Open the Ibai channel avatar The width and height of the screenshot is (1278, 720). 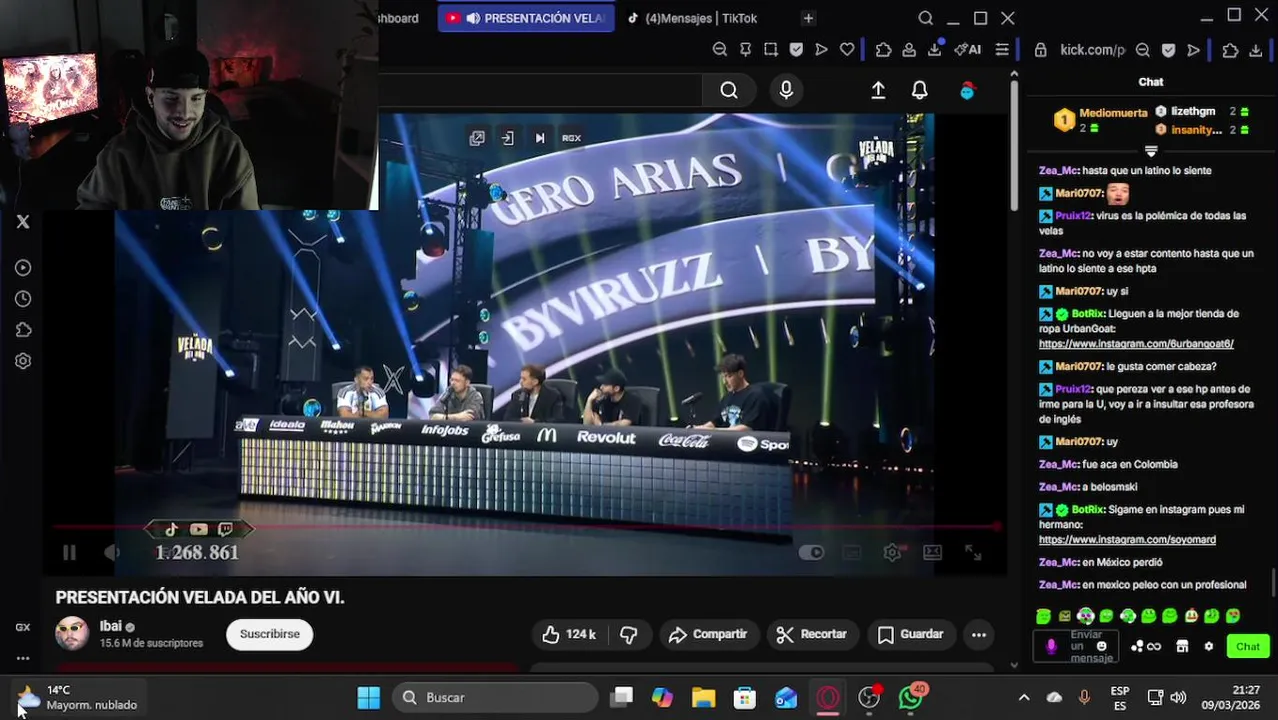point(72,634)
